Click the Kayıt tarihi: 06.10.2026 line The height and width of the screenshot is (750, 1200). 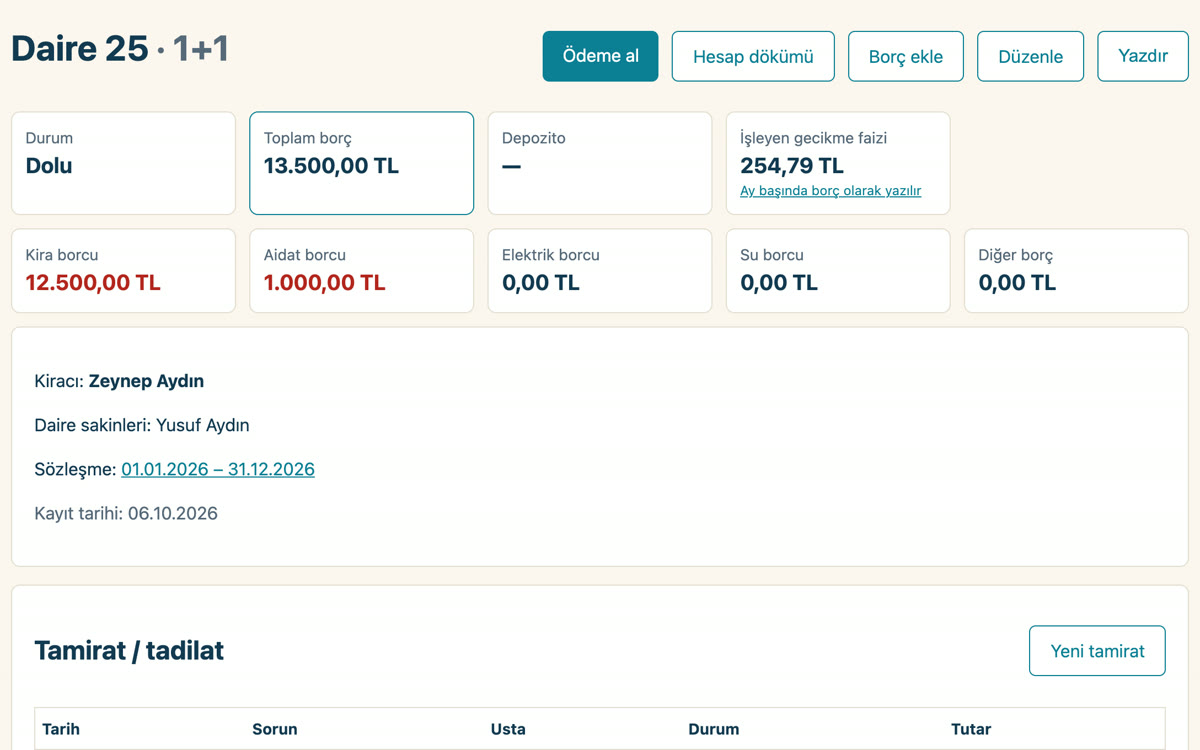click(126, 513)
